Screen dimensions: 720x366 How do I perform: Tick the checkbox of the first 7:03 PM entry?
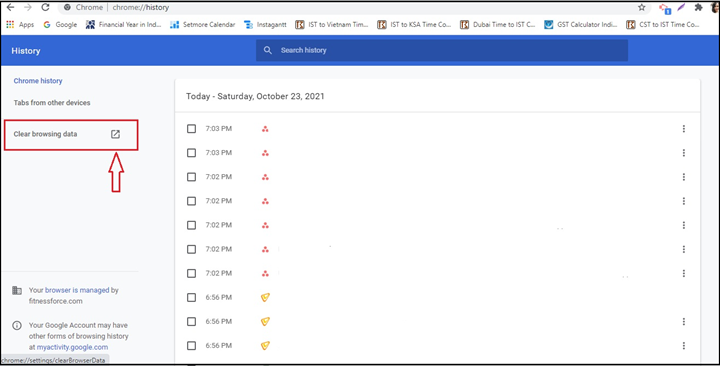click(191, 129)
